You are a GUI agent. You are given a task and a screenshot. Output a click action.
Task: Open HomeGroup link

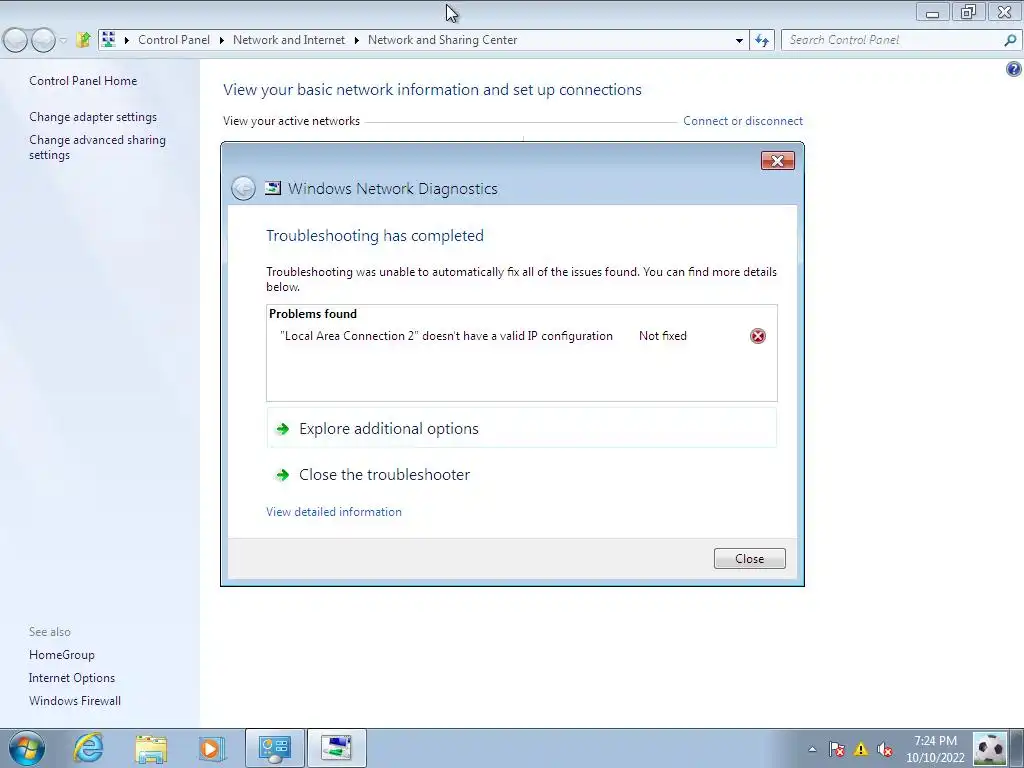[61, 655]
